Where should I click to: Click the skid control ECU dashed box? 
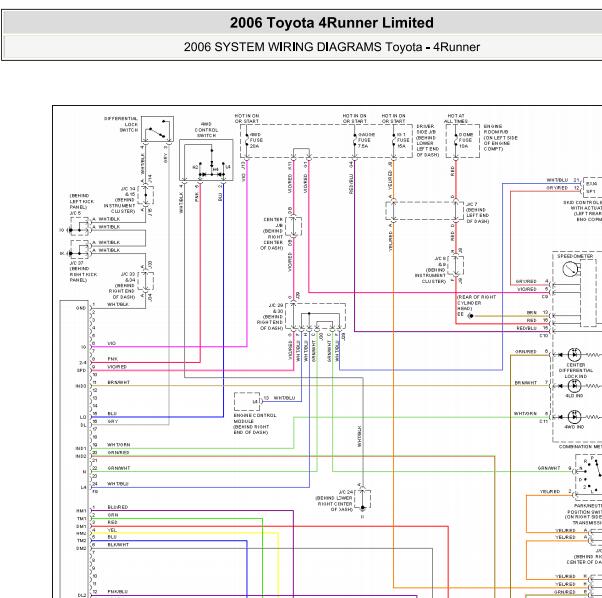[x=592, y=187]
